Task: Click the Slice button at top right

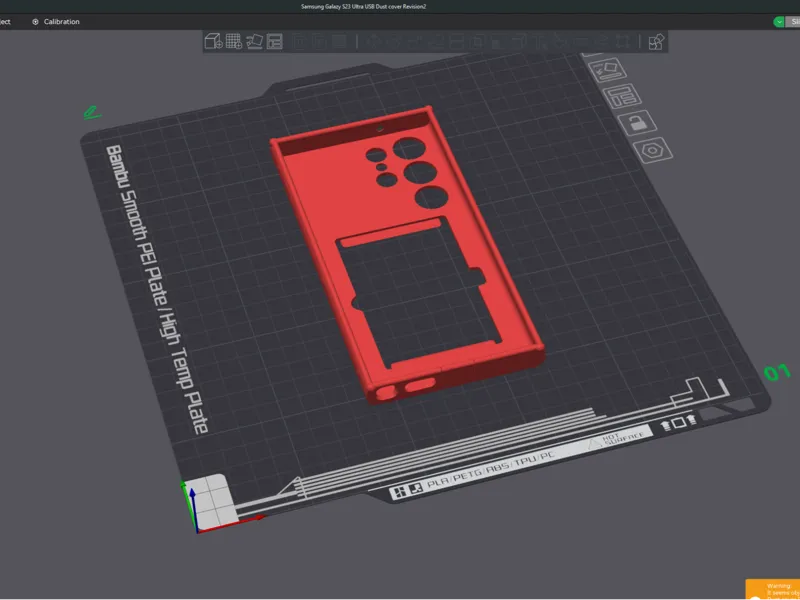Action: (793, 21)
